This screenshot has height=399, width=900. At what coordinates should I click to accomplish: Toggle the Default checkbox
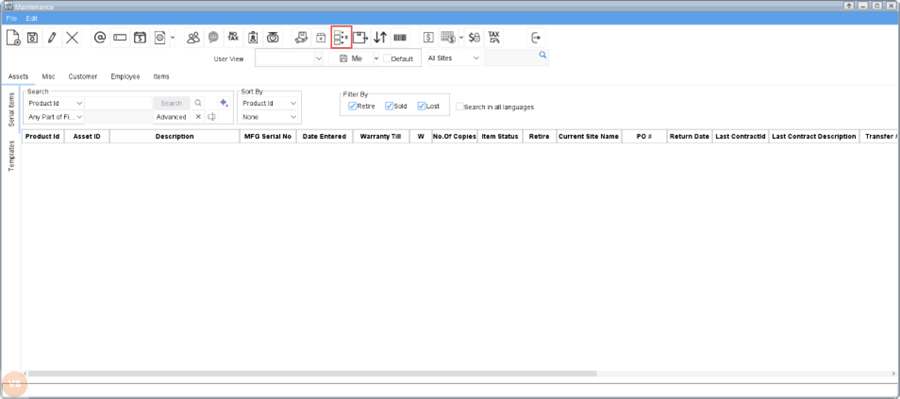point(387,58)
